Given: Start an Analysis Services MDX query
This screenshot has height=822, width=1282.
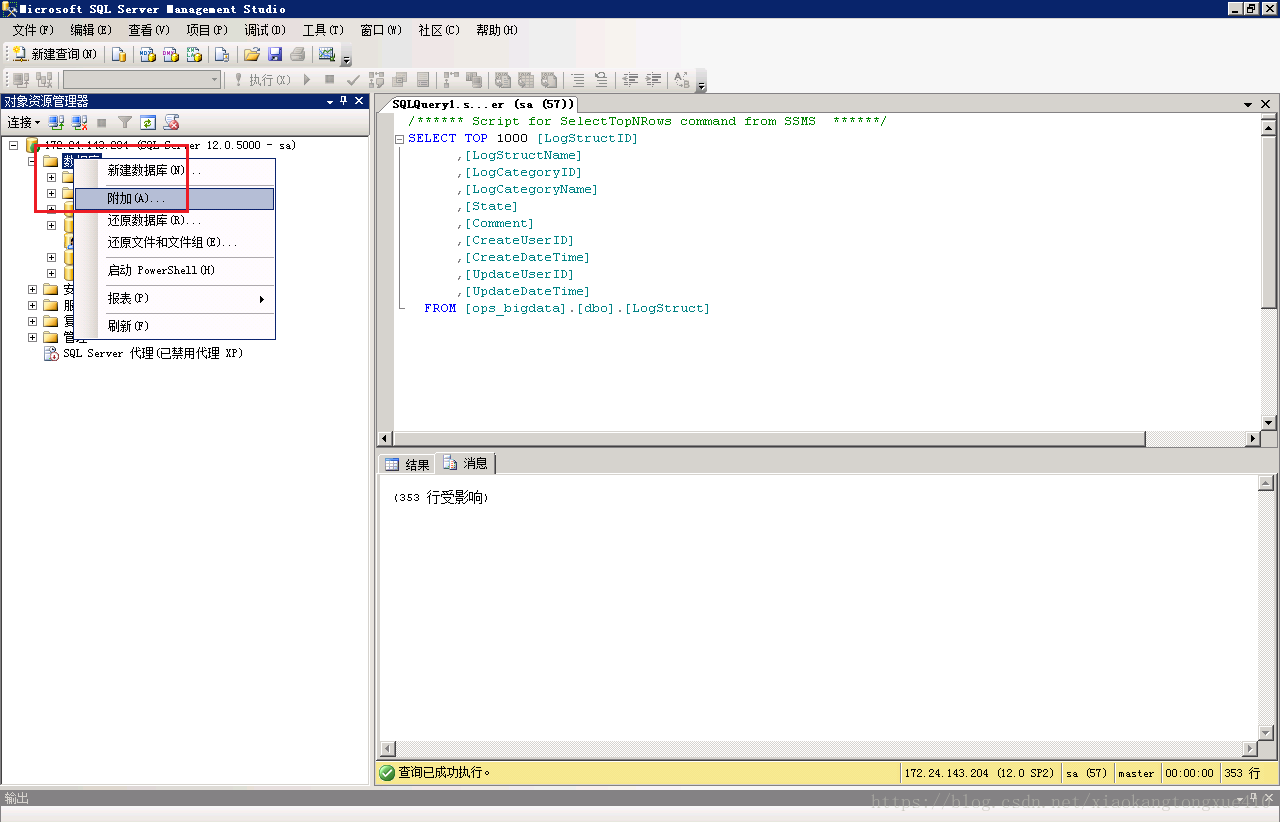Looking at the screenshot, I should pos(147,54).
